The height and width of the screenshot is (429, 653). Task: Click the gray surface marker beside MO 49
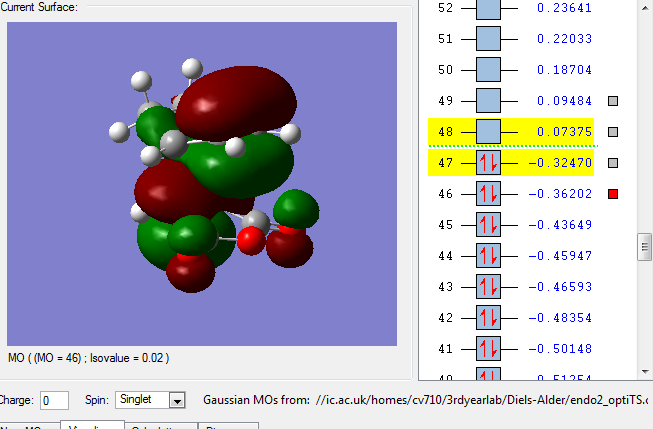click(x=613, y=101)
